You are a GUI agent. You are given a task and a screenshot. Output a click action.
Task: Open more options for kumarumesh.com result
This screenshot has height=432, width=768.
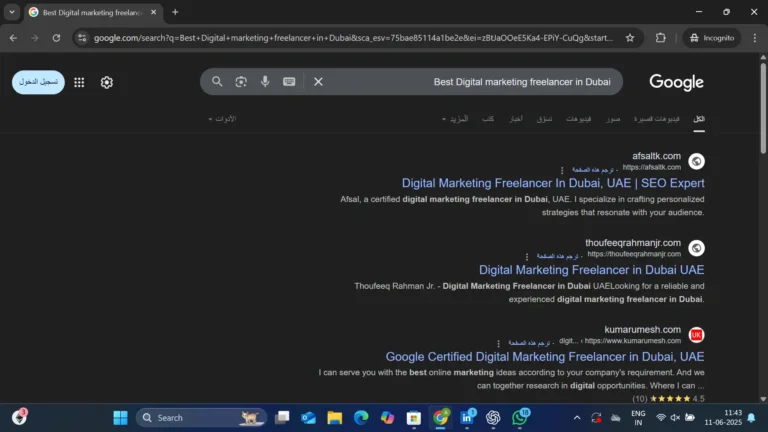tap(498, 343)
